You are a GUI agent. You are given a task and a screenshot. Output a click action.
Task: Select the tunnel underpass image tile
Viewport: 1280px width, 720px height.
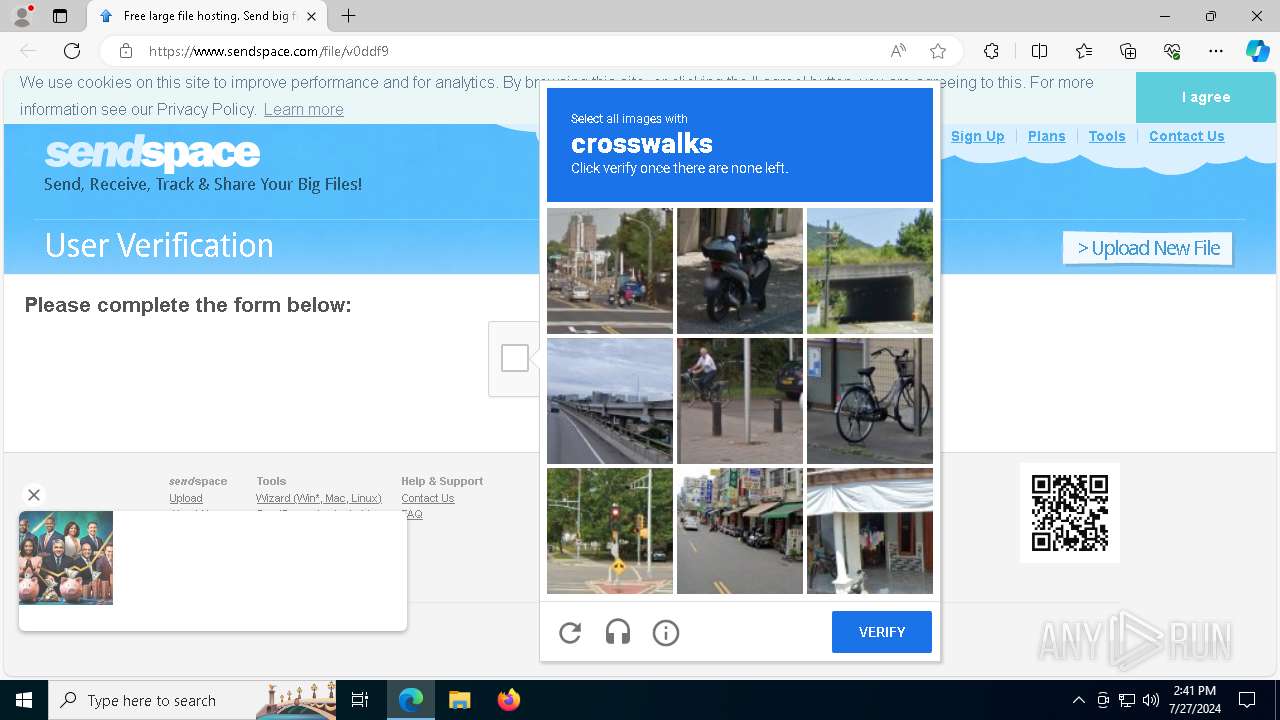[870, 271]
